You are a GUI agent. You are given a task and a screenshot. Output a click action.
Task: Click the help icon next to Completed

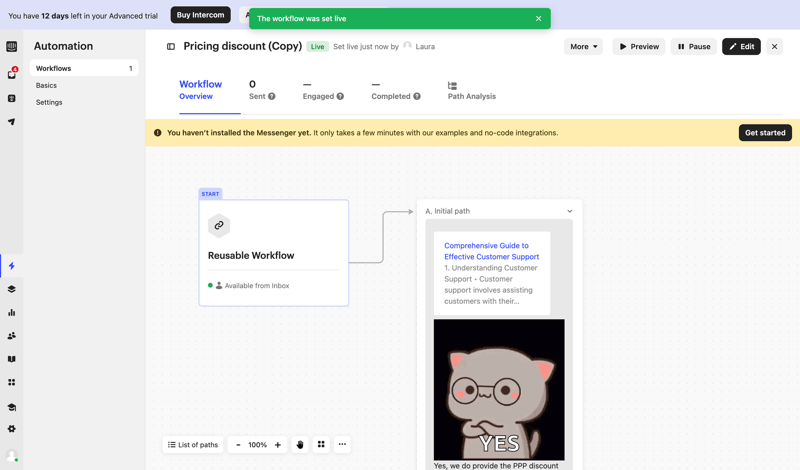tap(417, 96)
